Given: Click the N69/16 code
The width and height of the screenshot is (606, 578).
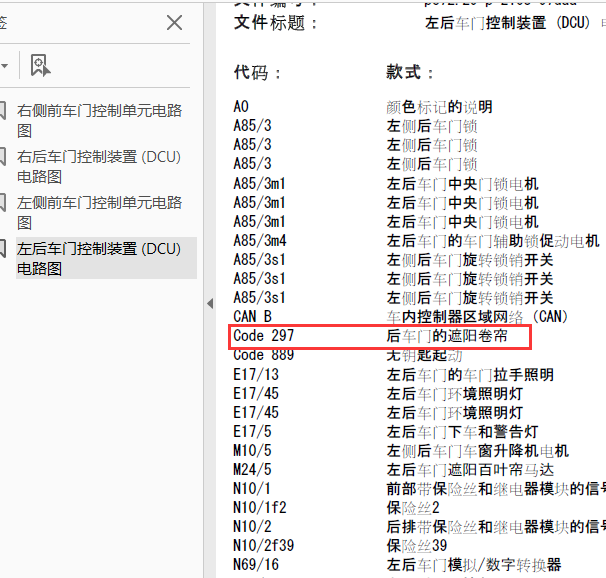Looking at the screenshot, I should pyautogui.click(x=256, y=564).
